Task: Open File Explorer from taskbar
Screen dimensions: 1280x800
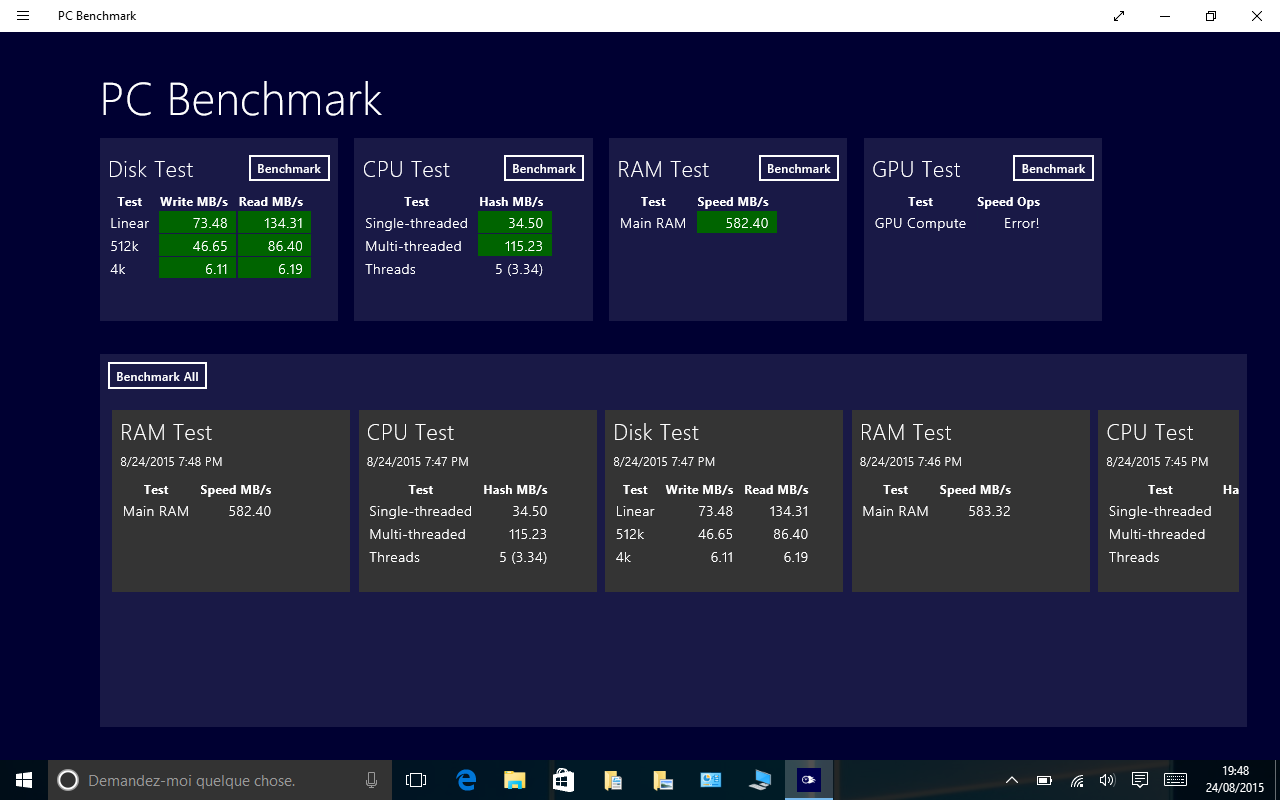Action: (x=514, y=780)
